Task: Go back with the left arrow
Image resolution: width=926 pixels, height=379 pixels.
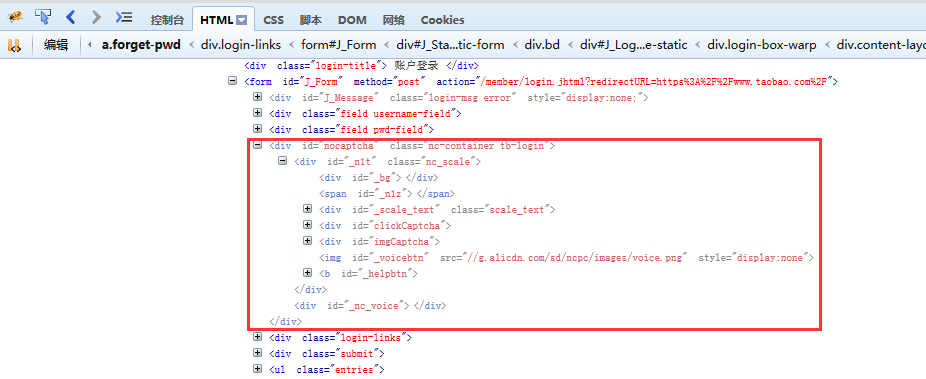Action: tap(70, 17)
